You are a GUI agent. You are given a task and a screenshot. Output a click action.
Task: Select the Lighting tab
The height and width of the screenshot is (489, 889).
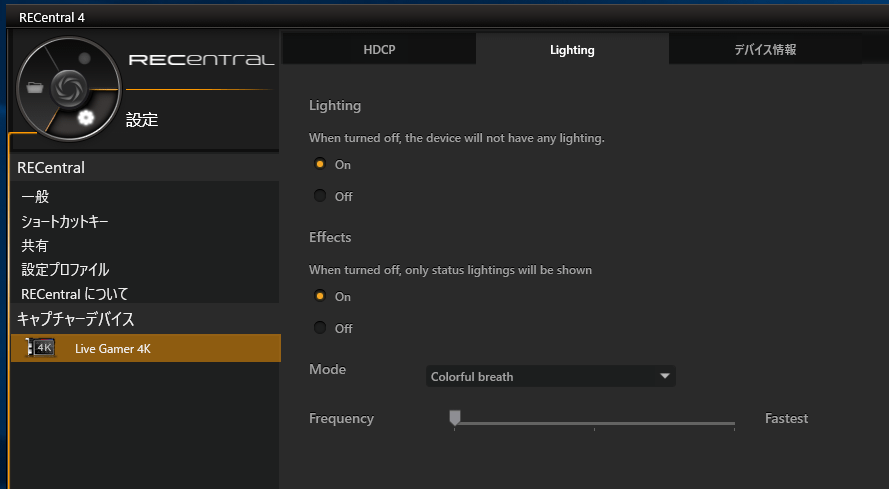tap(572, 49)
